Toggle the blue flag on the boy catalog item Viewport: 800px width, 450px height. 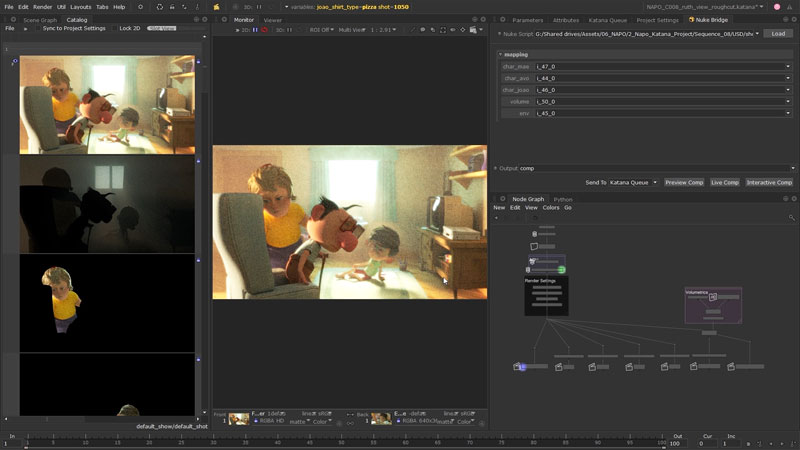pos(198,260)
